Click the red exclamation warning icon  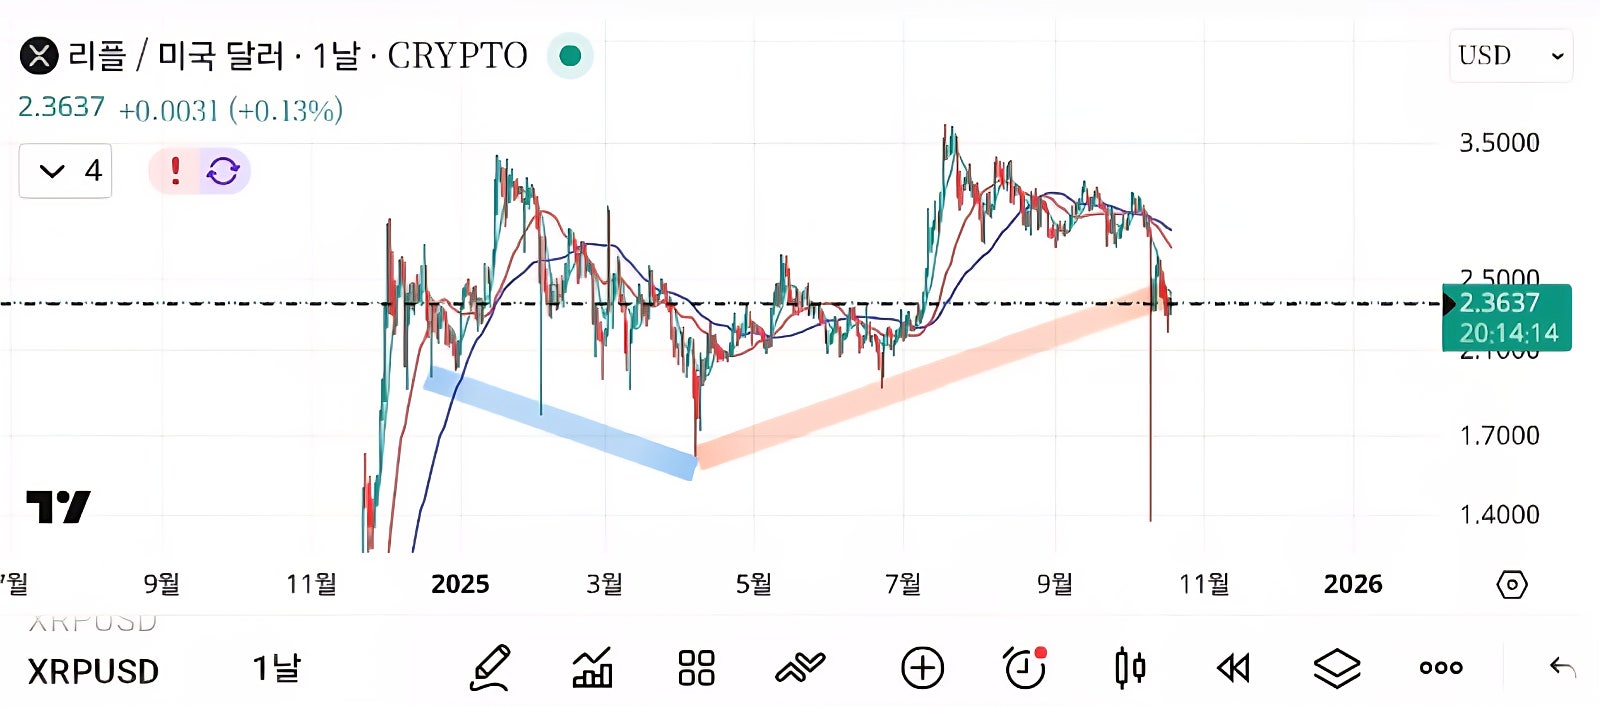click(x=176, y=171)
